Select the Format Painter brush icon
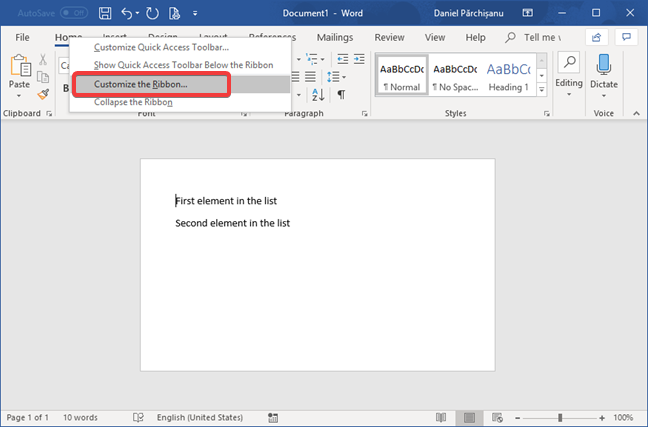648x427 pixels. tap(43, 95)
